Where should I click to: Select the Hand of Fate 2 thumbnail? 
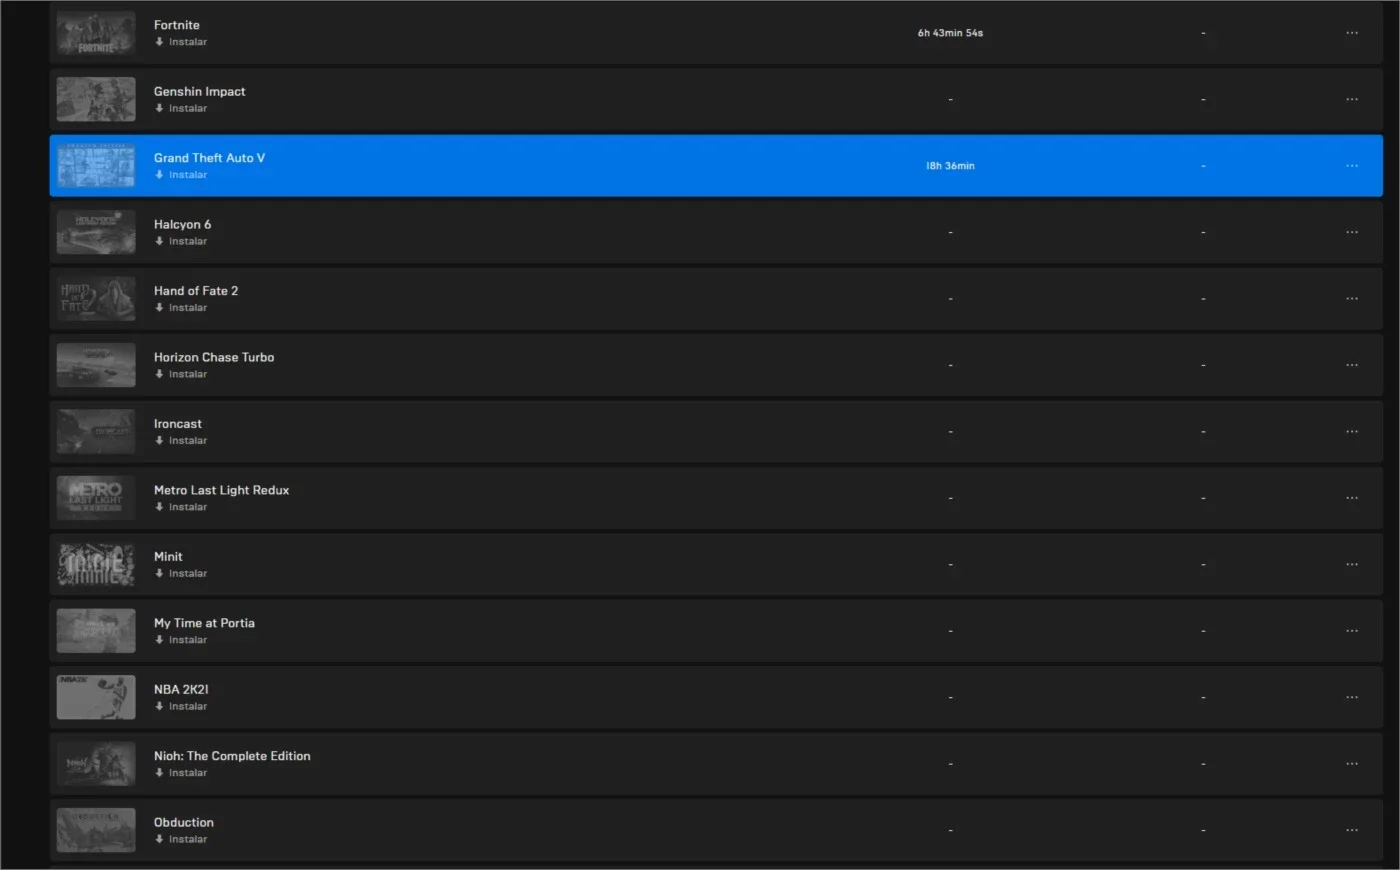coord(96,299)
